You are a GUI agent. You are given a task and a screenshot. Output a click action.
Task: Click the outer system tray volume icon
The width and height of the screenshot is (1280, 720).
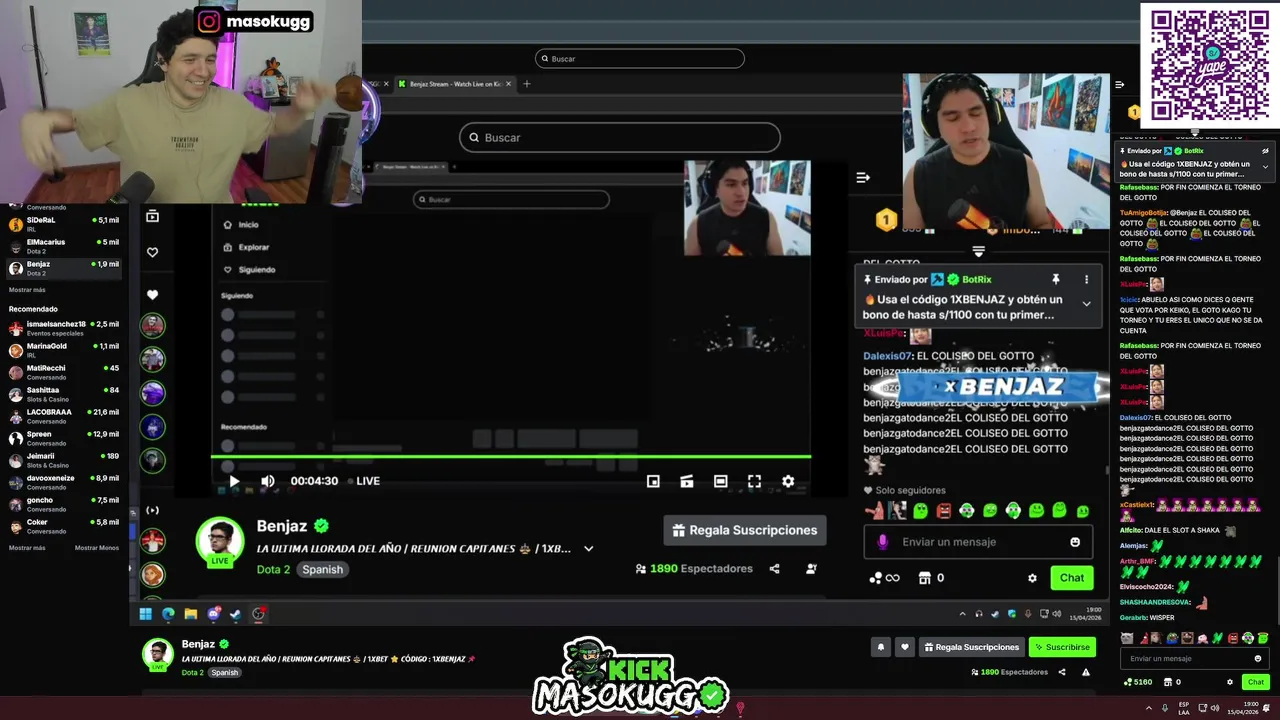tap(1215, 708)
